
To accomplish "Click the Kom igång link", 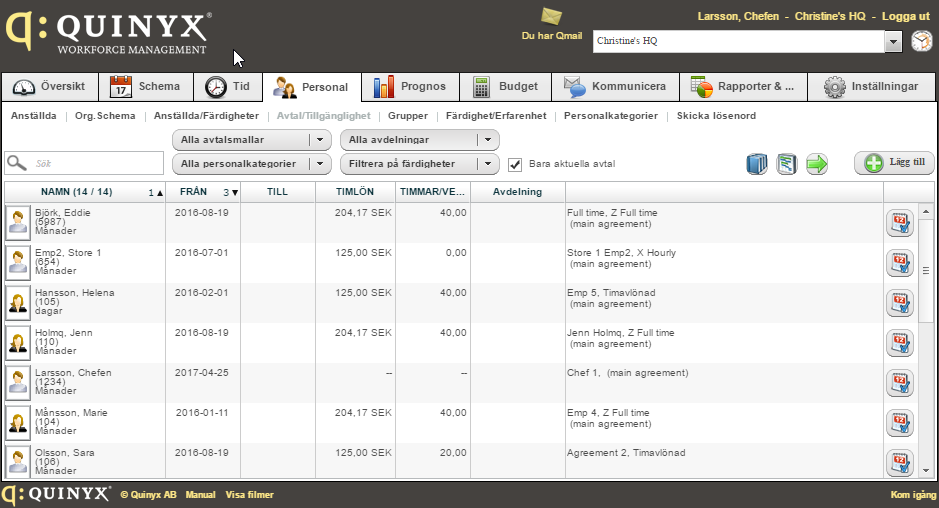I will tap(913, 495).
